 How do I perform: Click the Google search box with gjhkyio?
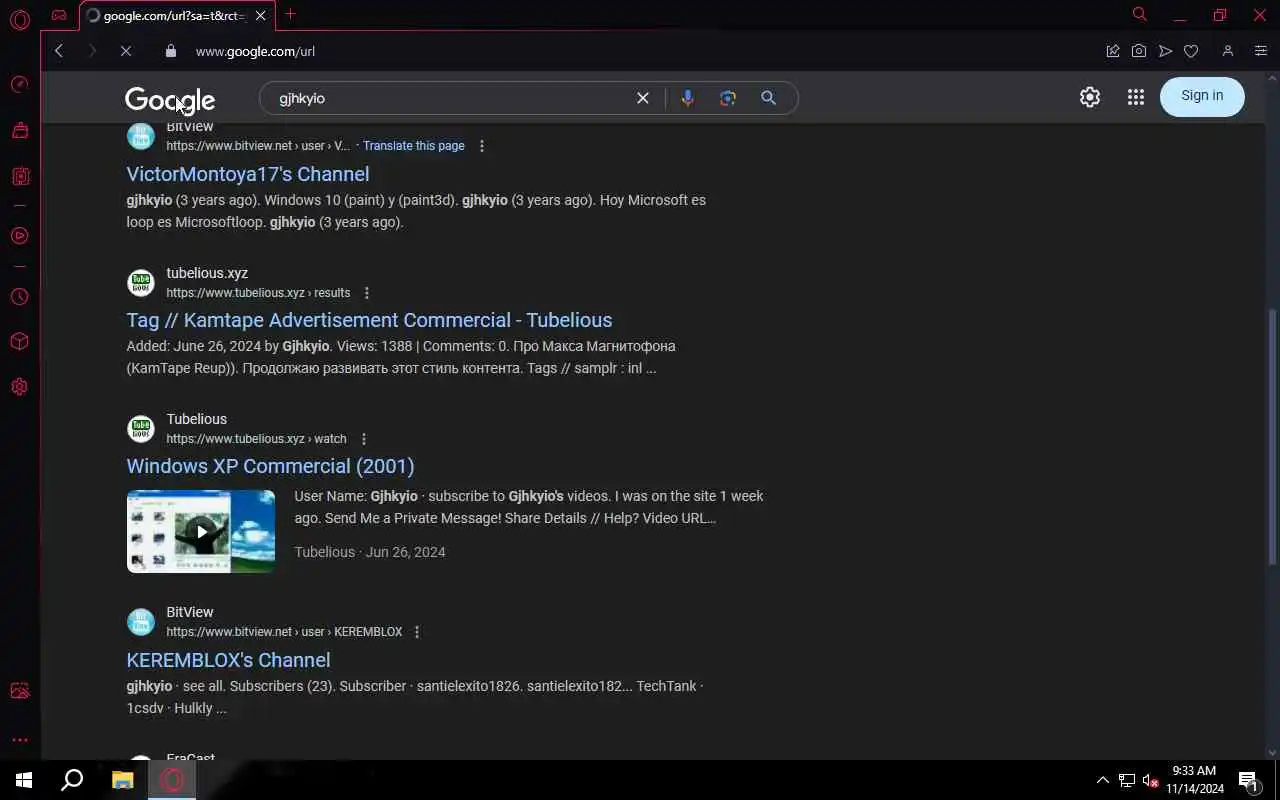tap(450, 98)
